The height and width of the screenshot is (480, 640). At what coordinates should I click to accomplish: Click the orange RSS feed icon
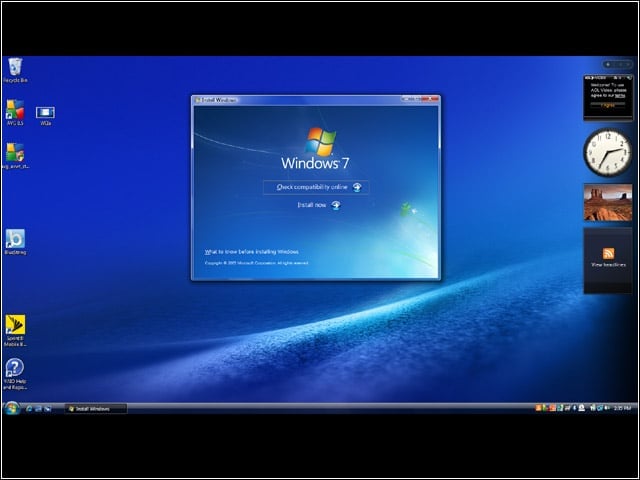tap(608, 253)
